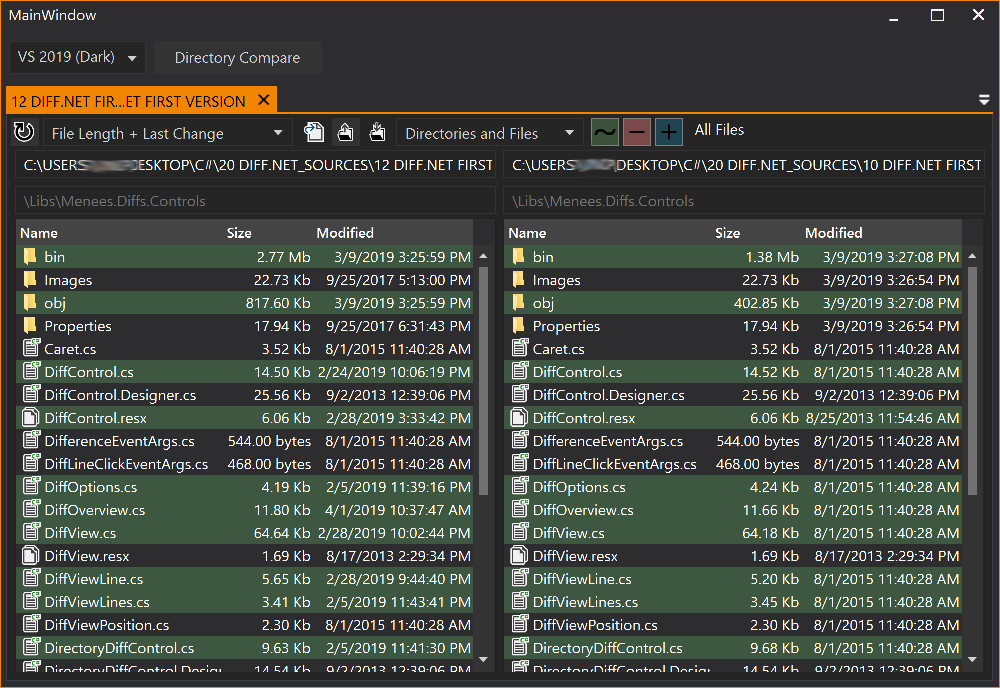Click the copy-path document icon in toolbar
1000x688 pixels.
(x=314, y=133)
